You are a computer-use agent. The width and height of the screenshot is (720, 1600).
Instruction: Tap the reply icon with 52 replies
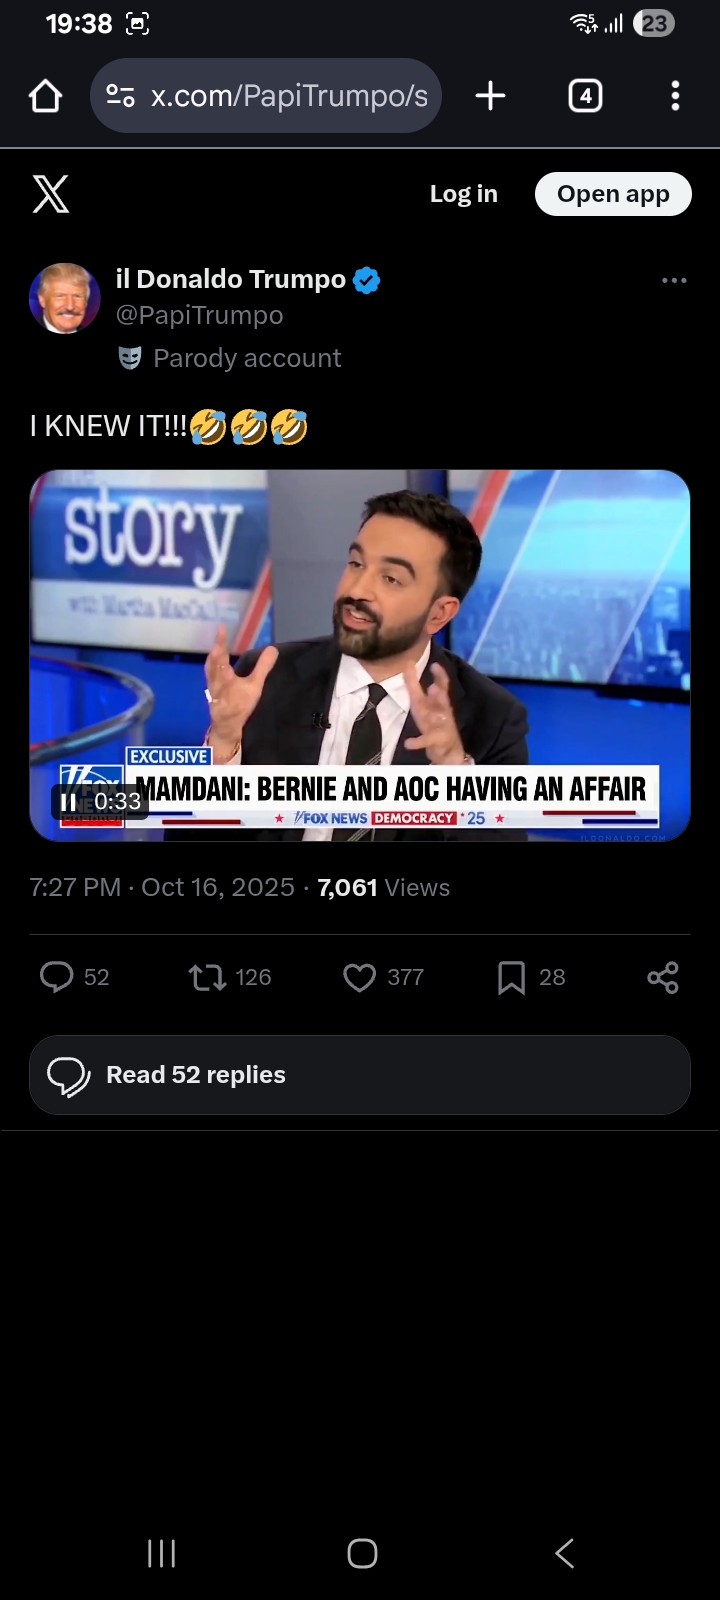pyautogui.click(x=57, y=977)
